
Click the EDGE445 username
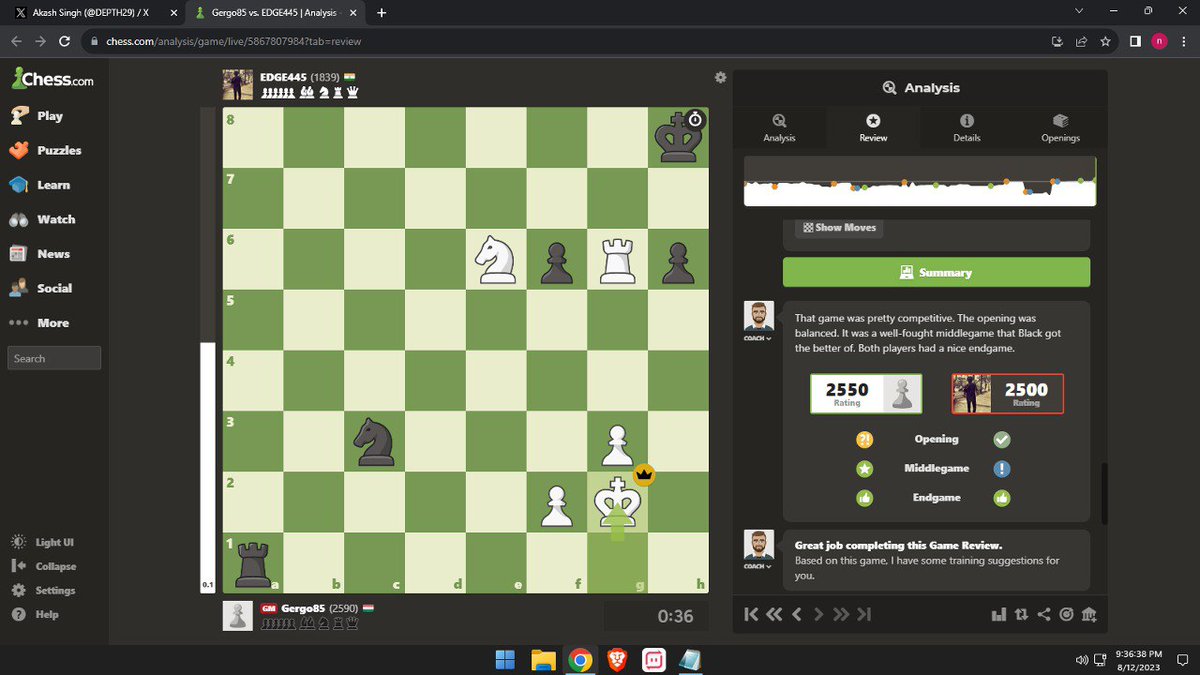click(x=283, y=77)
